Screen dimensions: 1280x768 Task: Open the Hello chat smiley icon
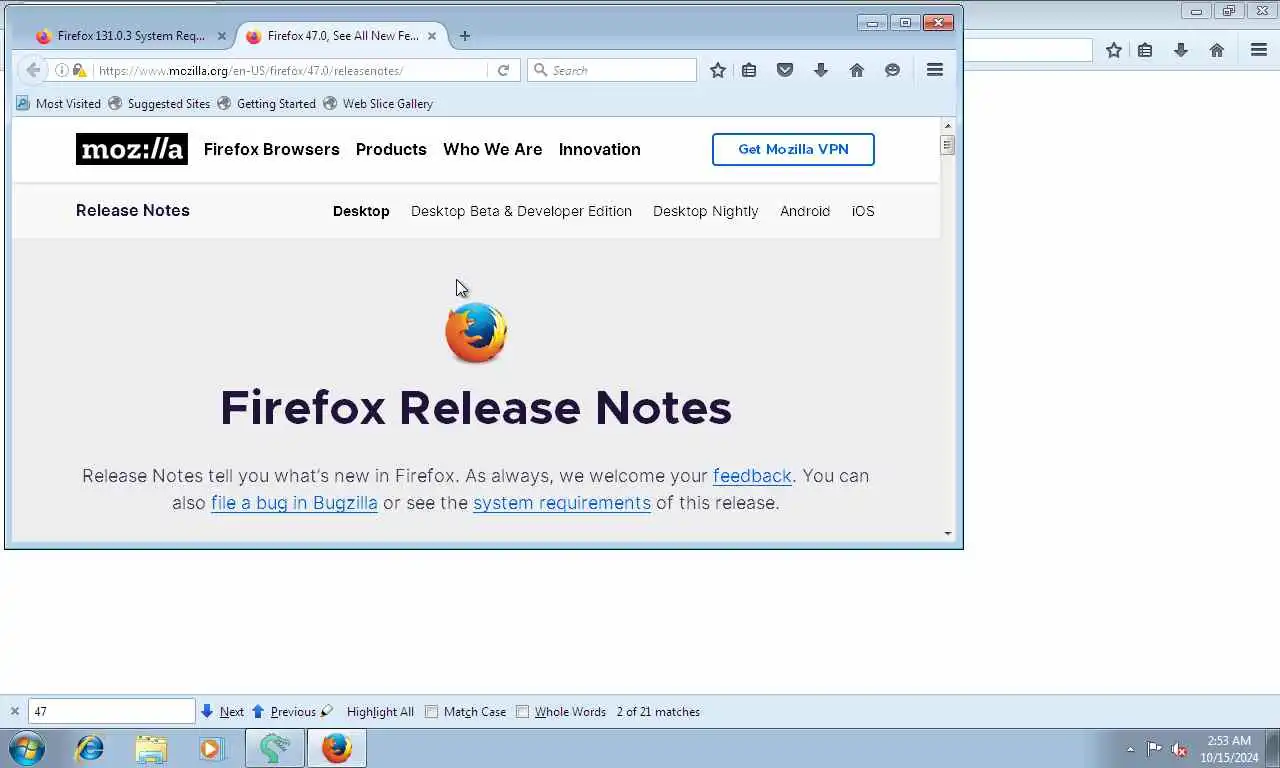tap(892, 70)
